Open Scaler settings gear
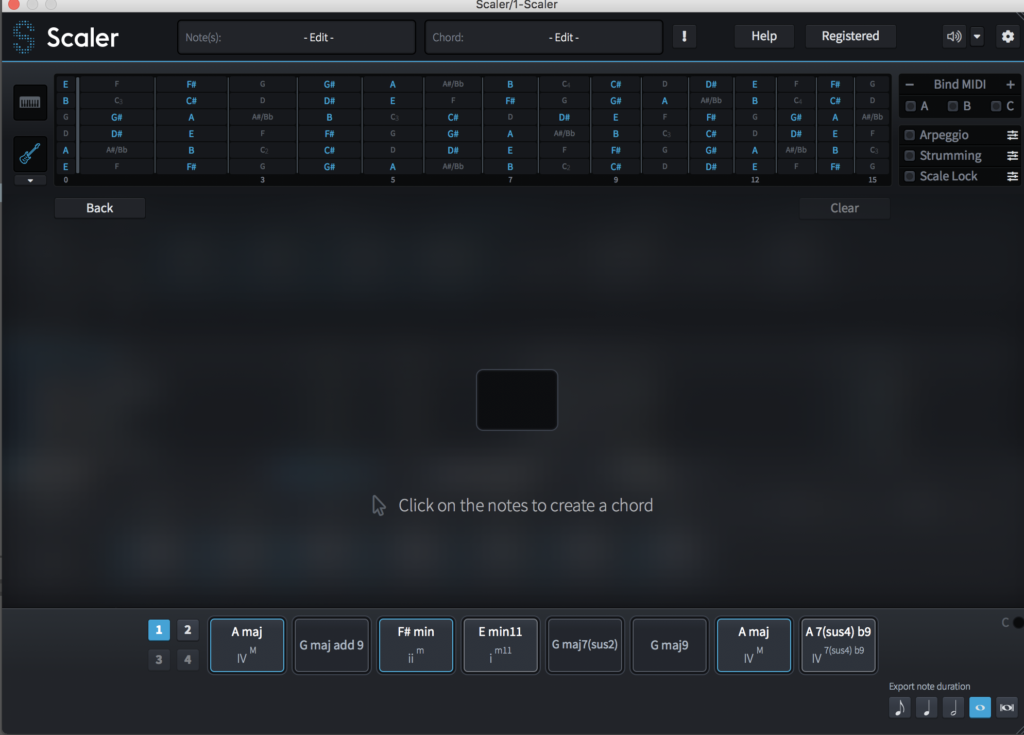 1006,37
